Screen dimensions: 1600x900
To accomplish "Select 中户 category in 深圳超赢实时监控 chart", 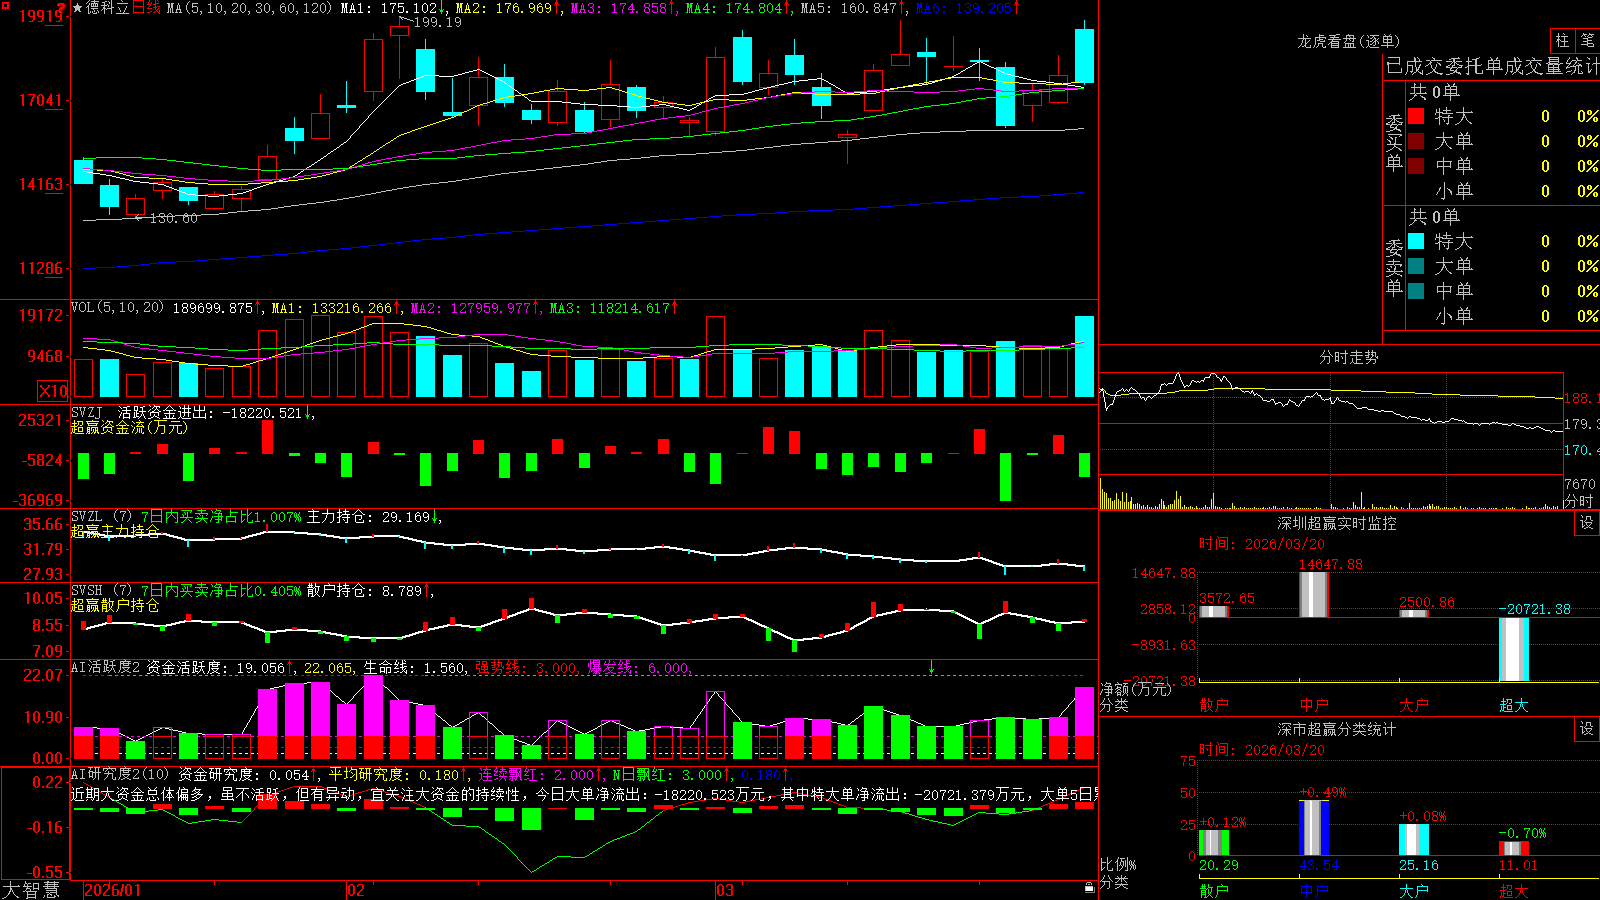I will 1314,705.
